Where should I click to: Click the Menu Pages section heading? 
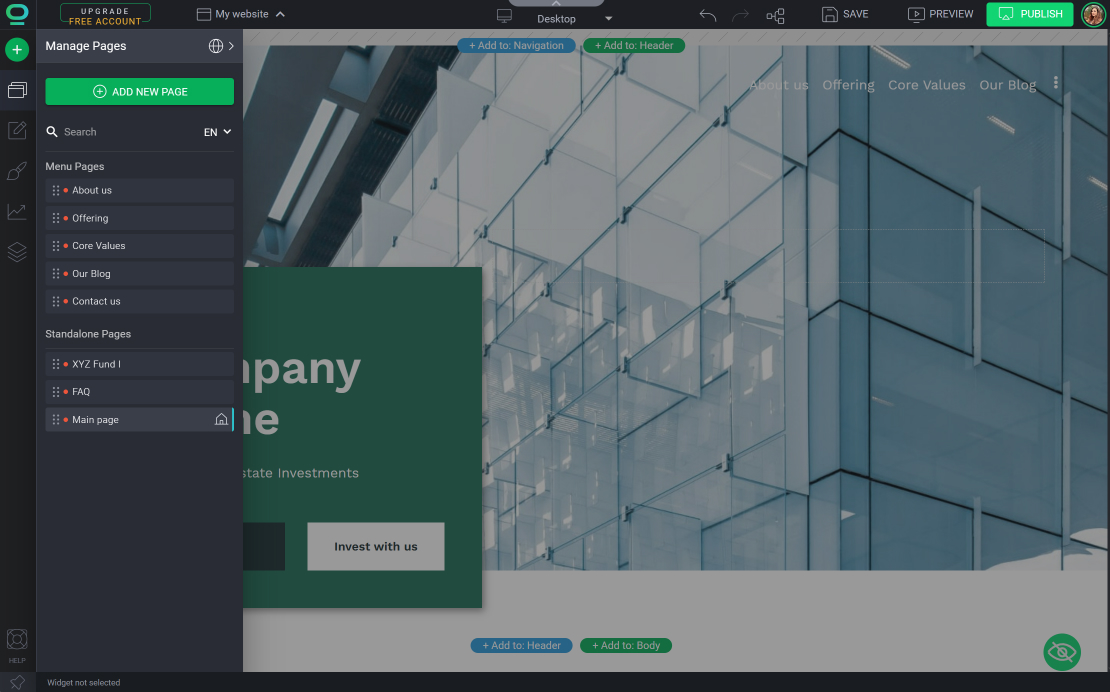(x=74, y=166)
